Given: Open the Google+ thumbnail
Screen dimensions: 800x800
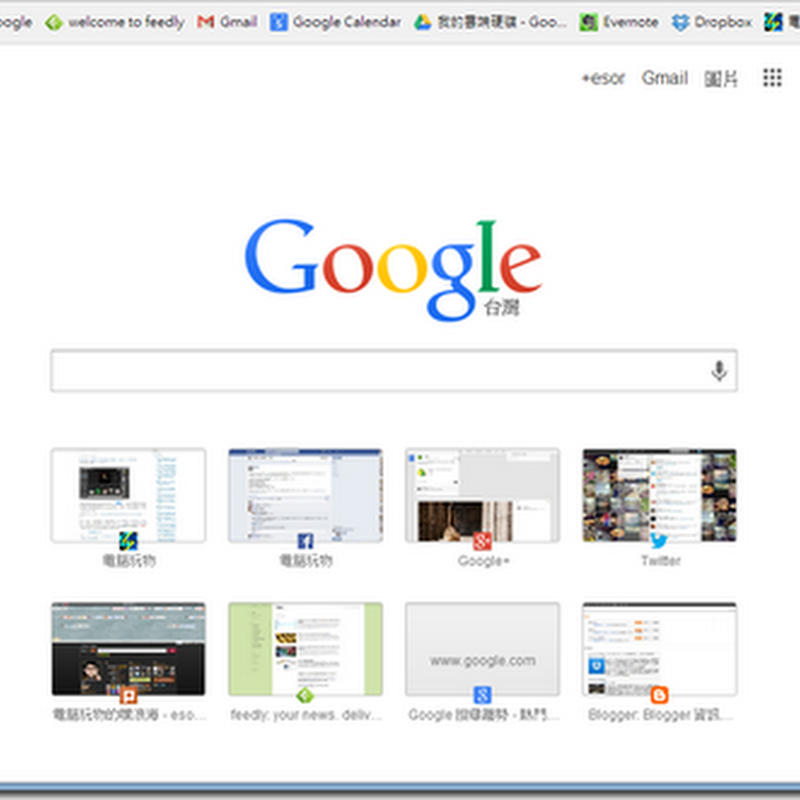Looking at the screenshot, I should pyautogui.click(x=482, y=495).
